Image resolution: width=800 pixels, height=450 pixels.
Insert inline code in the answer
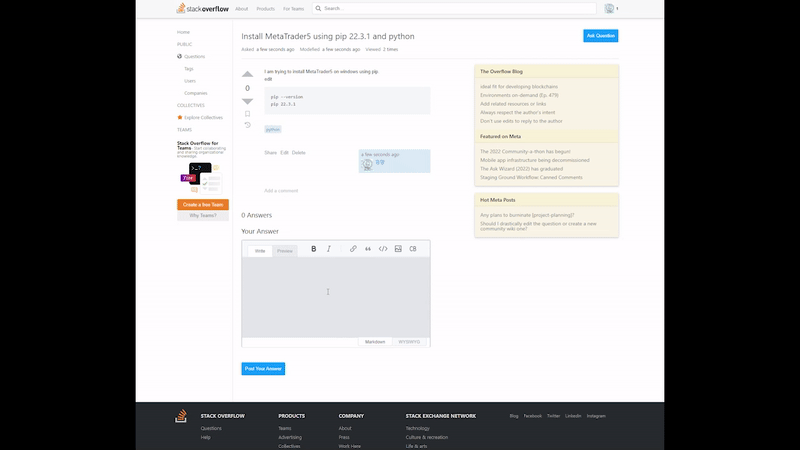pyautogui.click(x=383, y=249)
